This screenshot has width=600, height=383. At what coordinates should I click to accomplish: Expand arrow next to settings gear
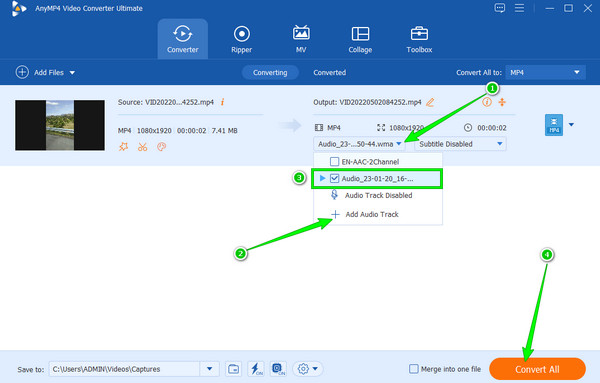tap(315, 369)
